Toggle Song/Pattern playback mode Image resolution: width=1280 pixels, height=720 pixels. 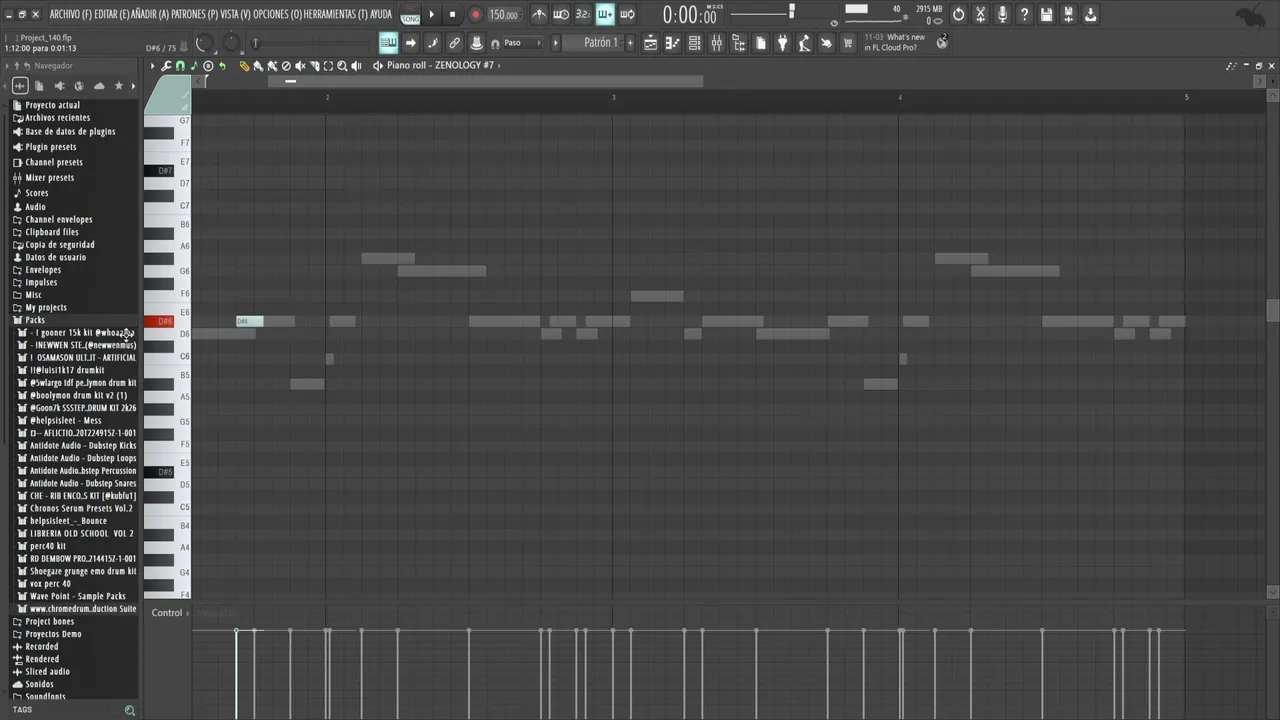(410, 15)
